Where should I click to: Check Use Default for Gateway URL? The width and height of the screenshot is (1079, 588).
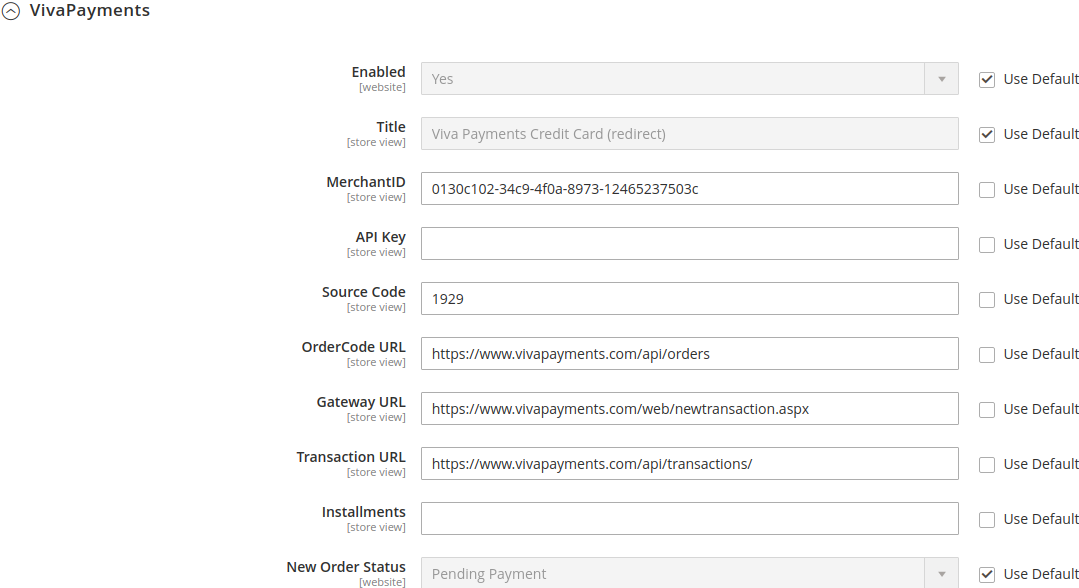point(987,410)
